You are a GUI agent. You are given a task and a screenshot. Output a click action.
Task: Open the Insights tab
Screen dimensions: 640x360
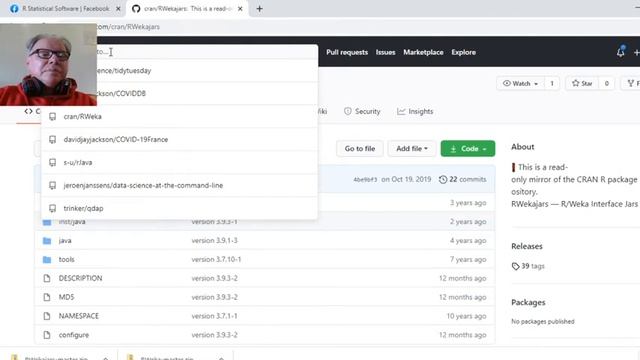415,111
